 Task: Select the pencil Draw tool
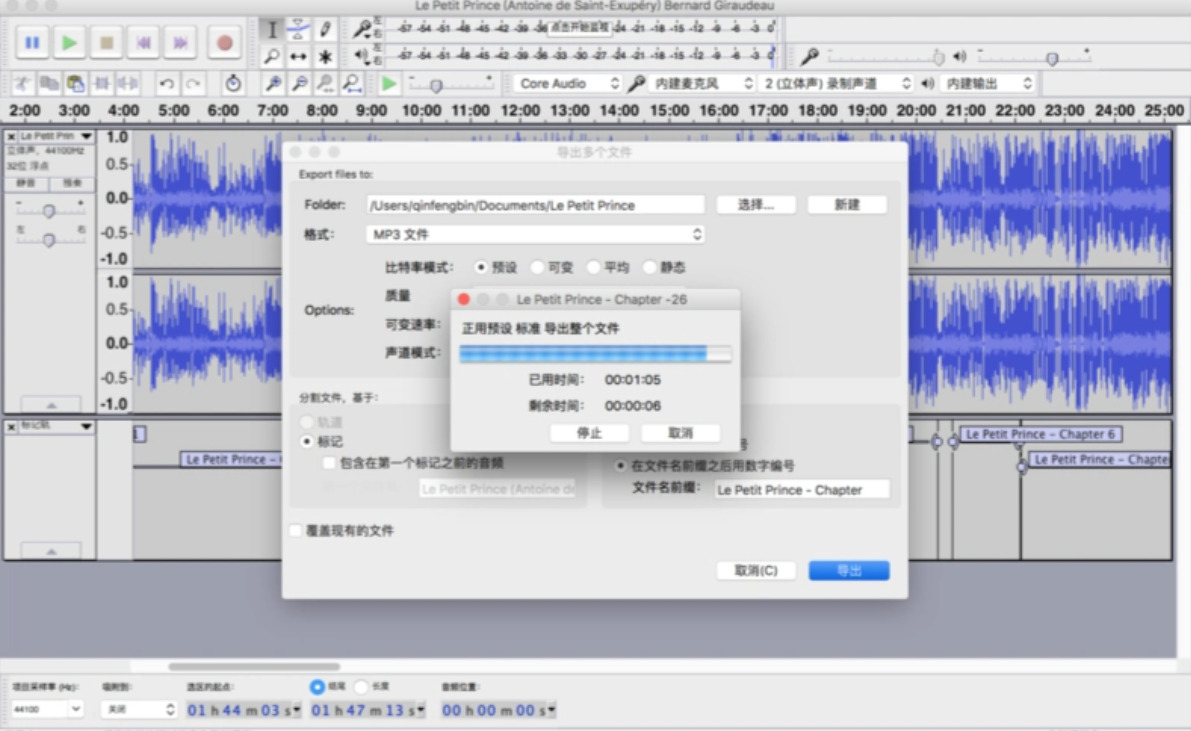coord(325,30)
